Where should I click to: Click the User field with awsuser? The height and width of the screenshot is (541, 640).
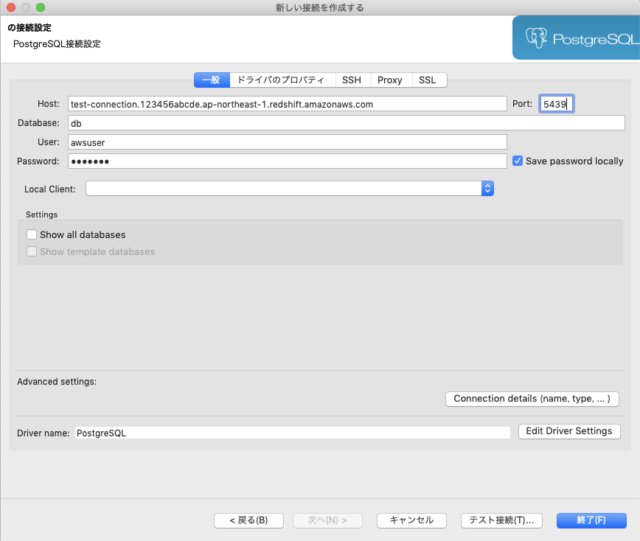click(x=287, y=142)
